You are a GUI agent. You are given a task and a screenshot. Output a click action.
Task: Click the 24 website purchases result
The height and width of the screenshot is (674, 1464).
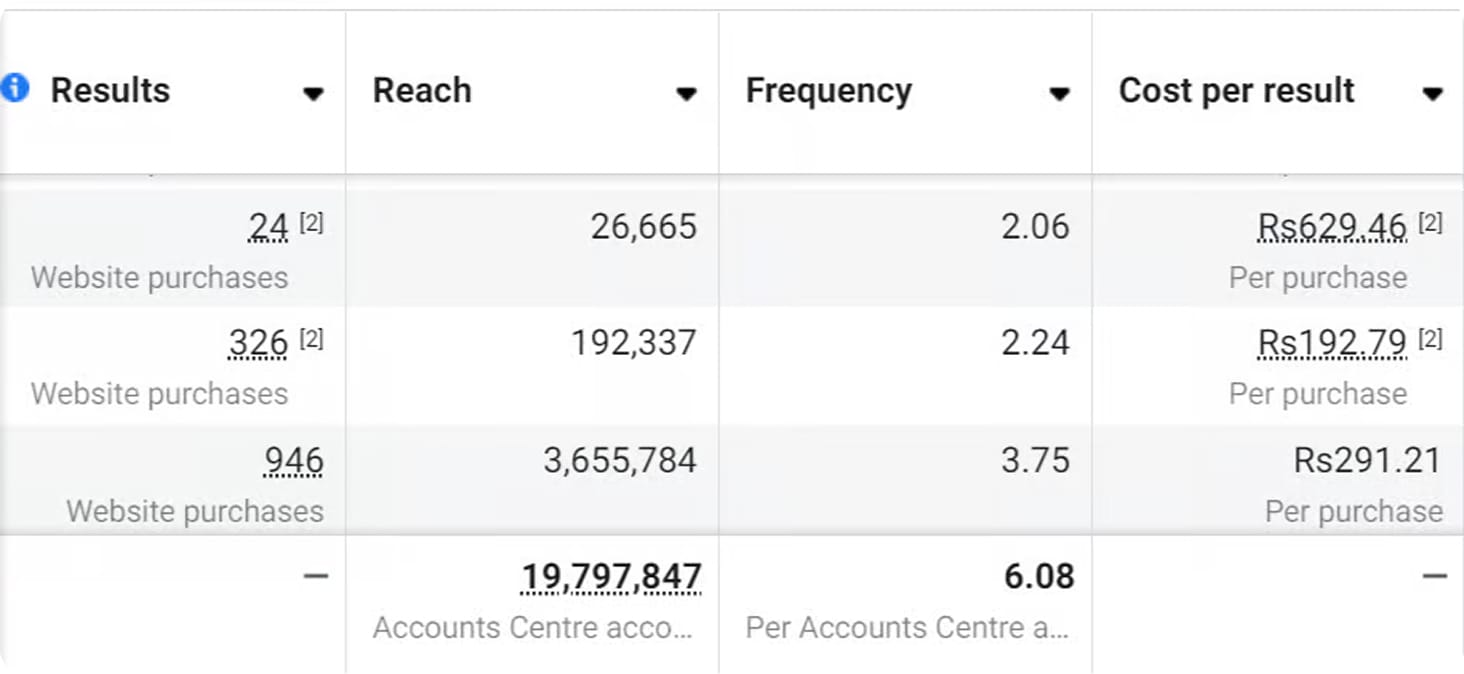click(x=268, y=228)
